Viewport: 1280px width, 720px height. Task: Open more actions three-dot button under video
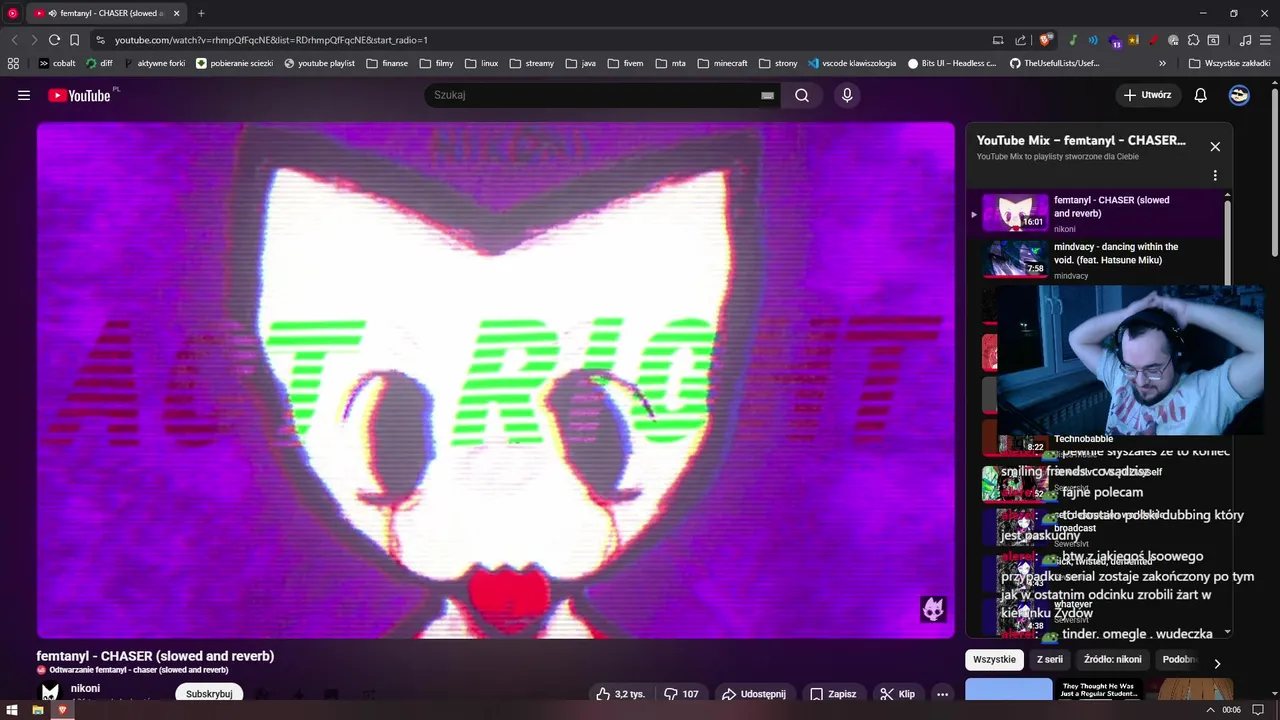pos(942,694)
